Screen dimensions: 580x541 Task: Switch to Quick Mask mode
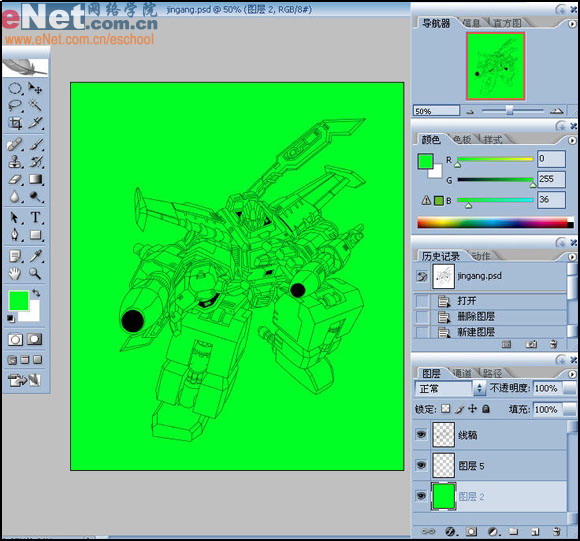click(35, 339)
